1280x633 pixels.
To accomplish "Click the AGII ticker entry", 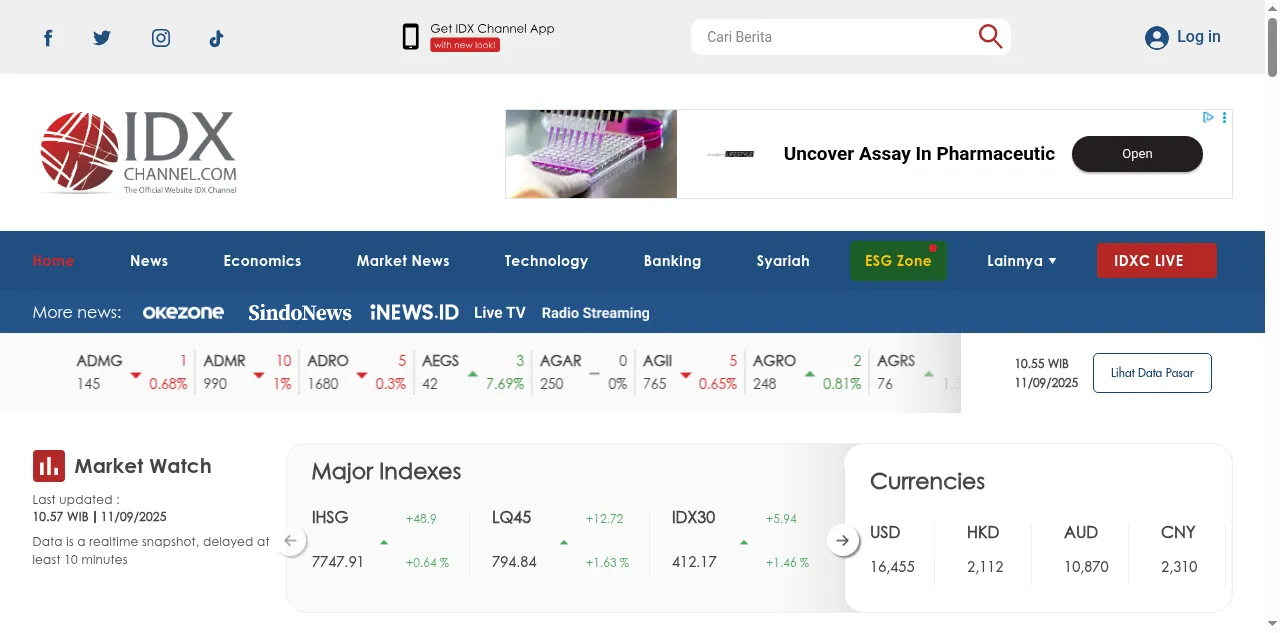I will point(690,372).
